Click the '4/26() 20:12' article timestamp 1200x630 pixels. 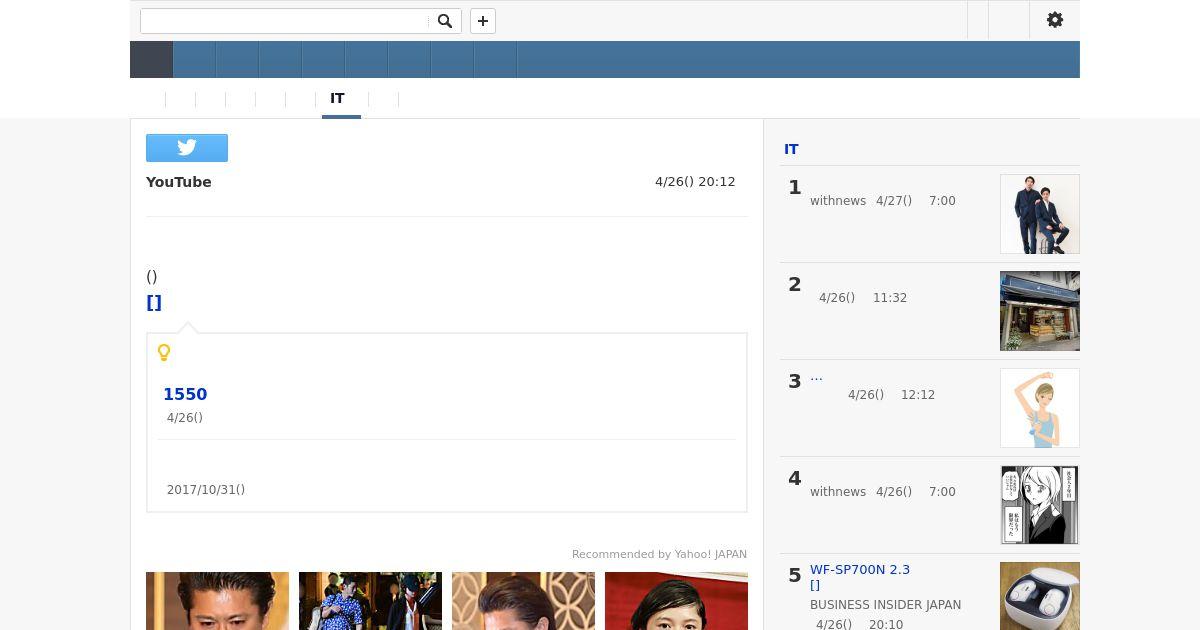(x=695, y=182)
